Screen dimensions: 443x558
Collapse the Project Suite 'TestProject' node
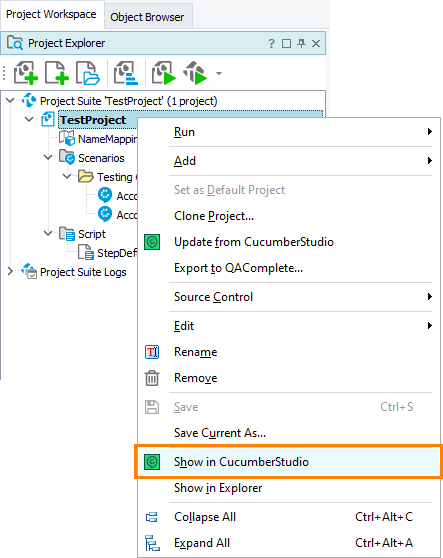pyautogui.click(x=10, y=100)
